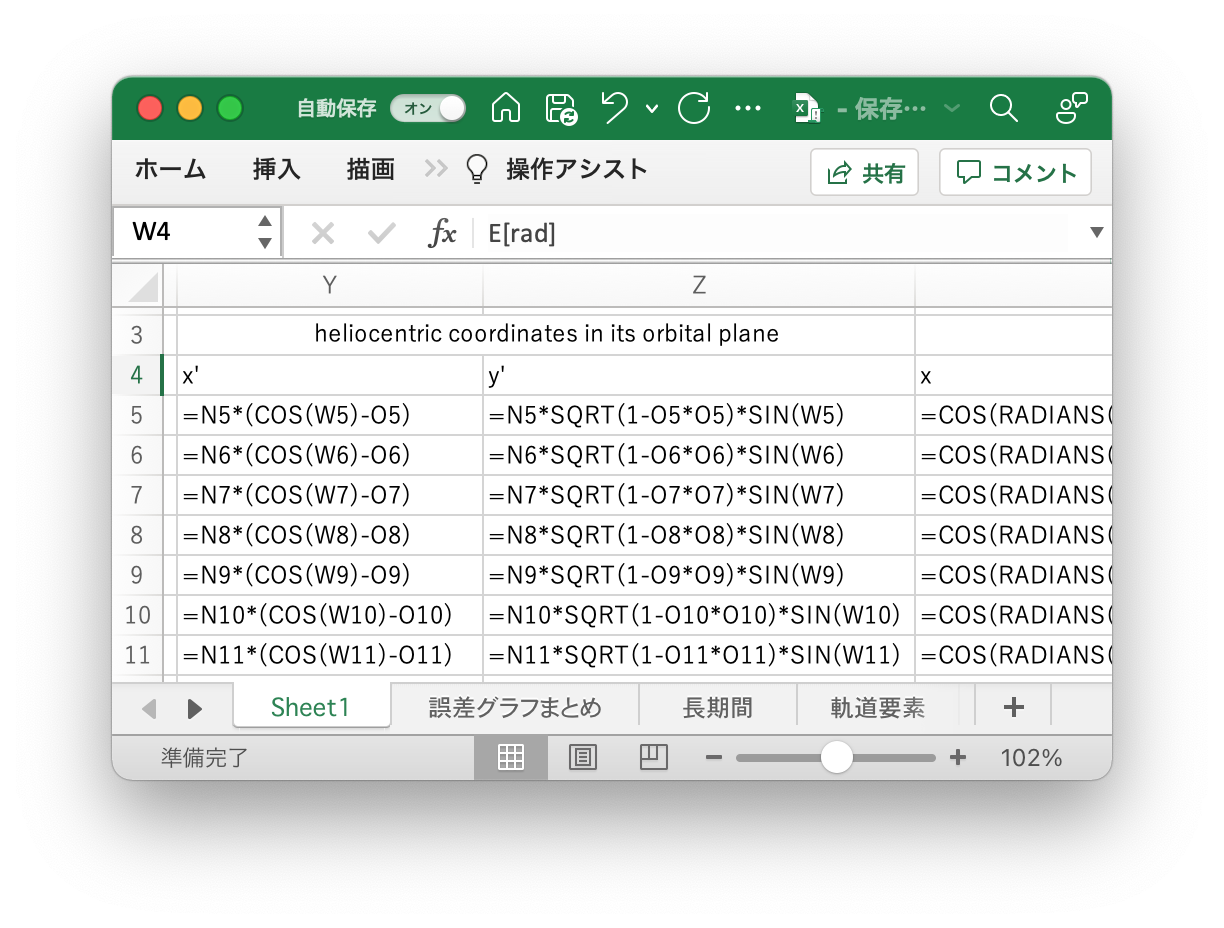This screenshot has height=928, width=1224.
Task: Click the コメント comments button
Action: (x=1015, y=173)
